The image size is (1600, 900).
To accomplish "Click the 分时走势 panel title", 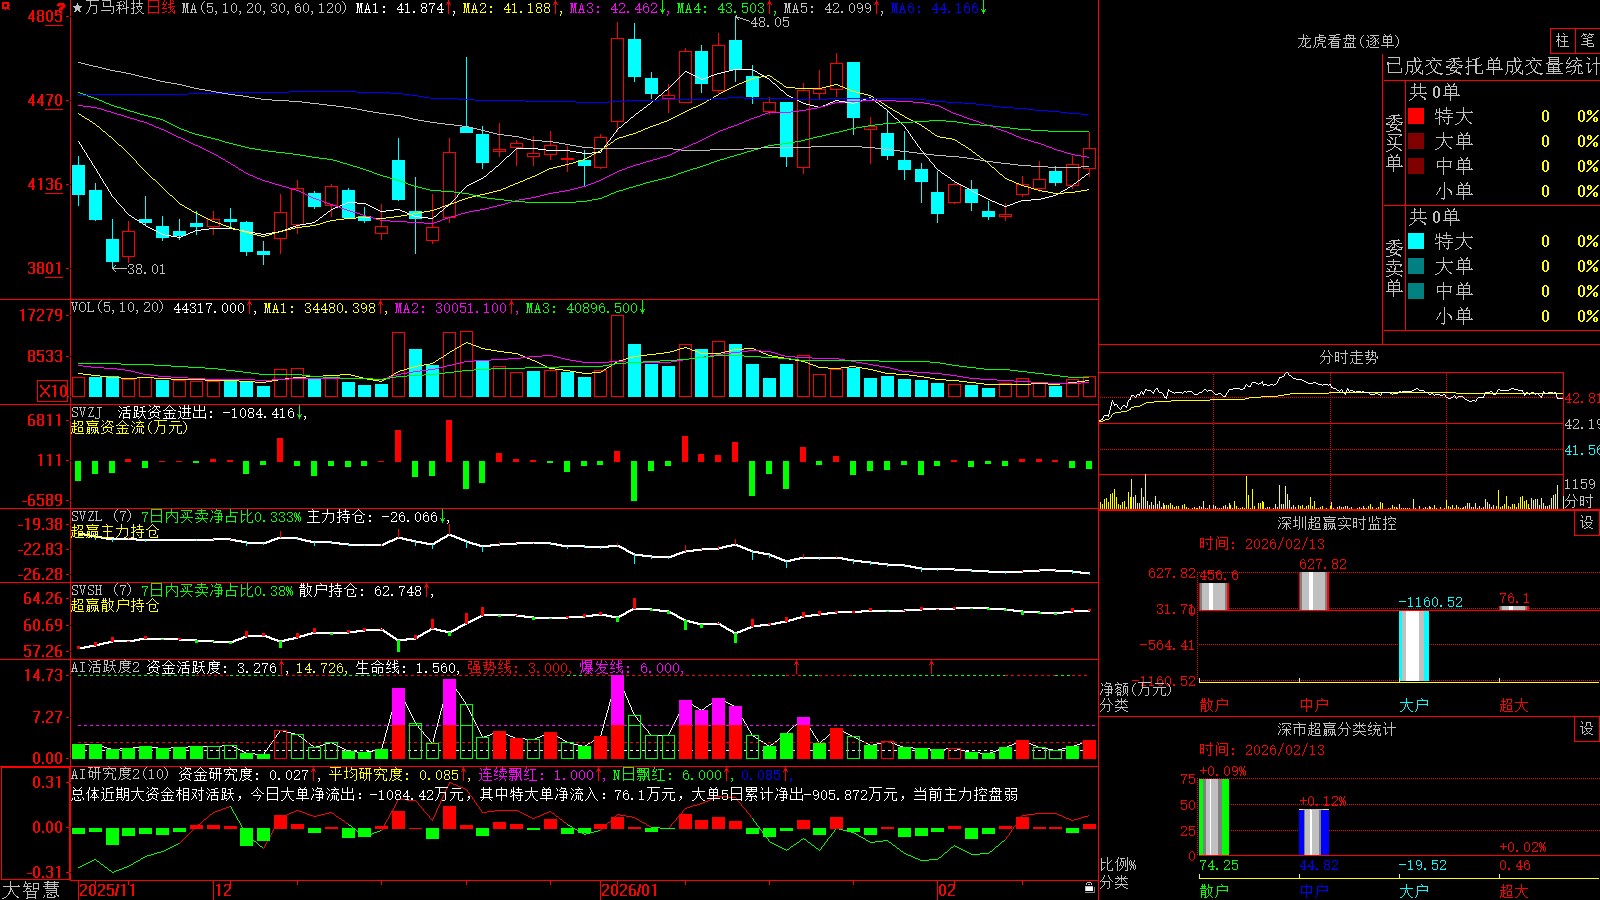I will point(1348,357).
